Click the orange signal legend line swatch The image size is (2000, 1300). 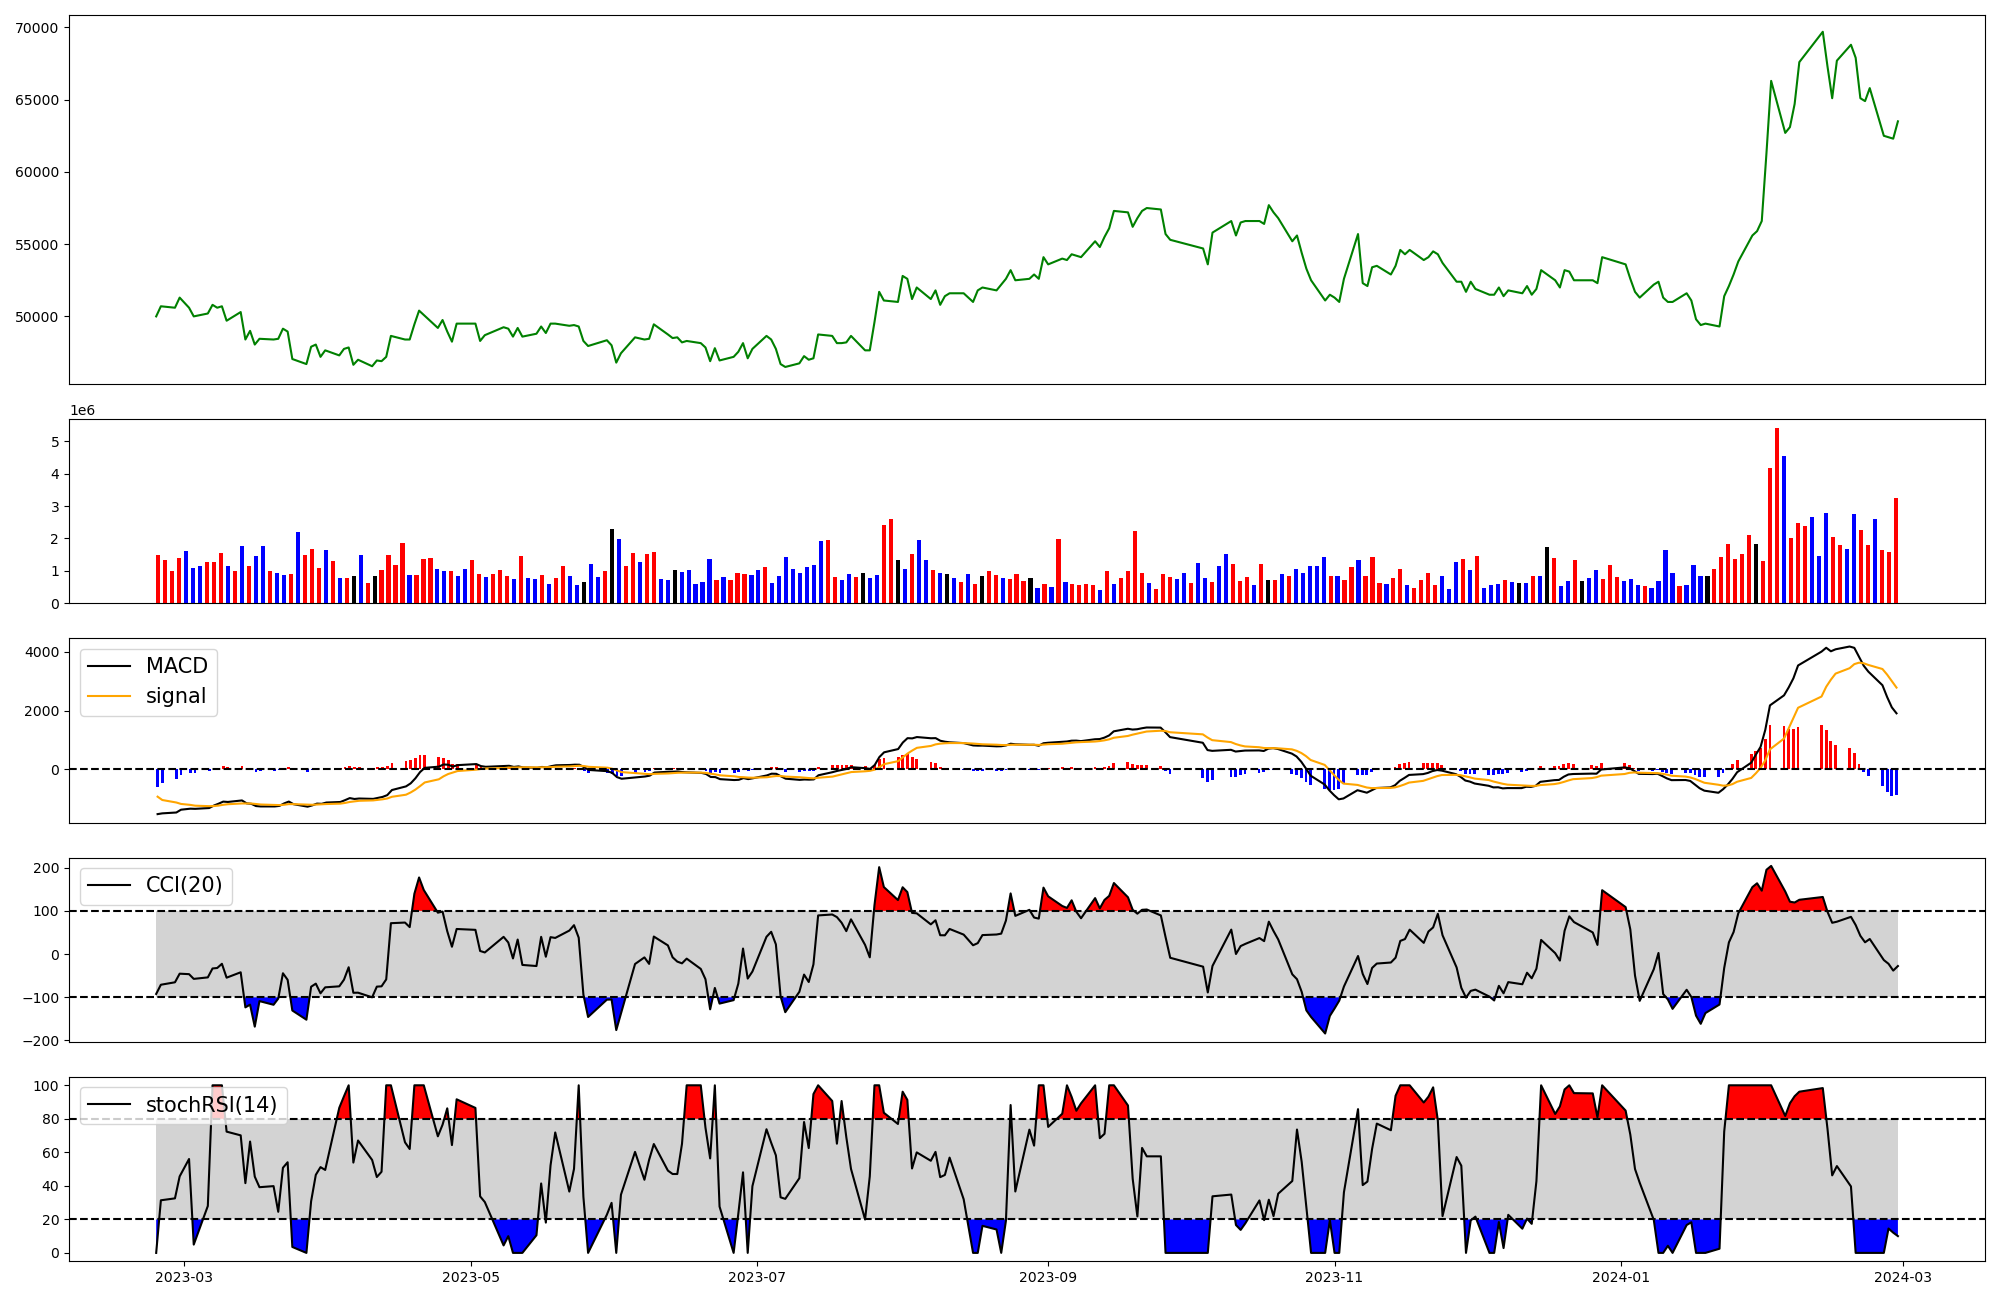(x=109, y=696)
